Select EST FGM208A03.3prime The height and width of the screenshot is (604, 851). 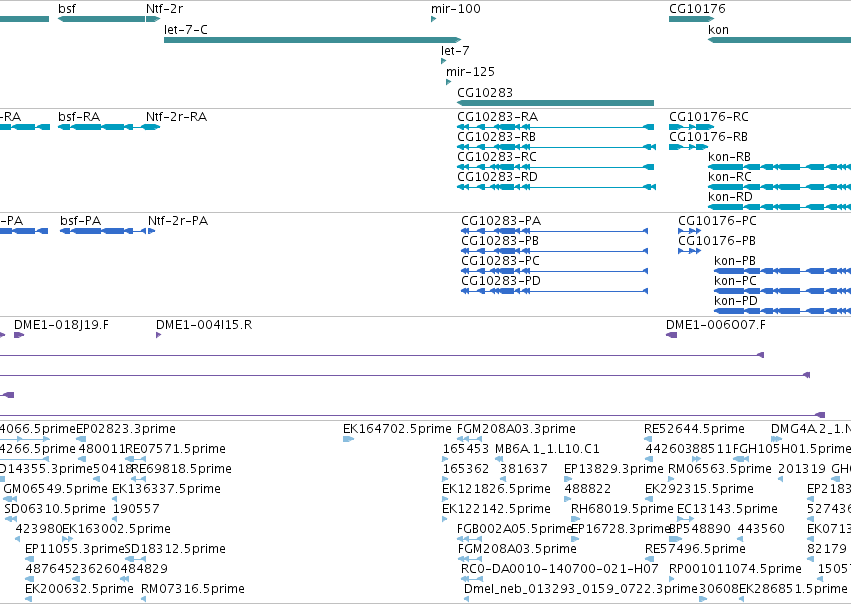(x=516, y=429)
